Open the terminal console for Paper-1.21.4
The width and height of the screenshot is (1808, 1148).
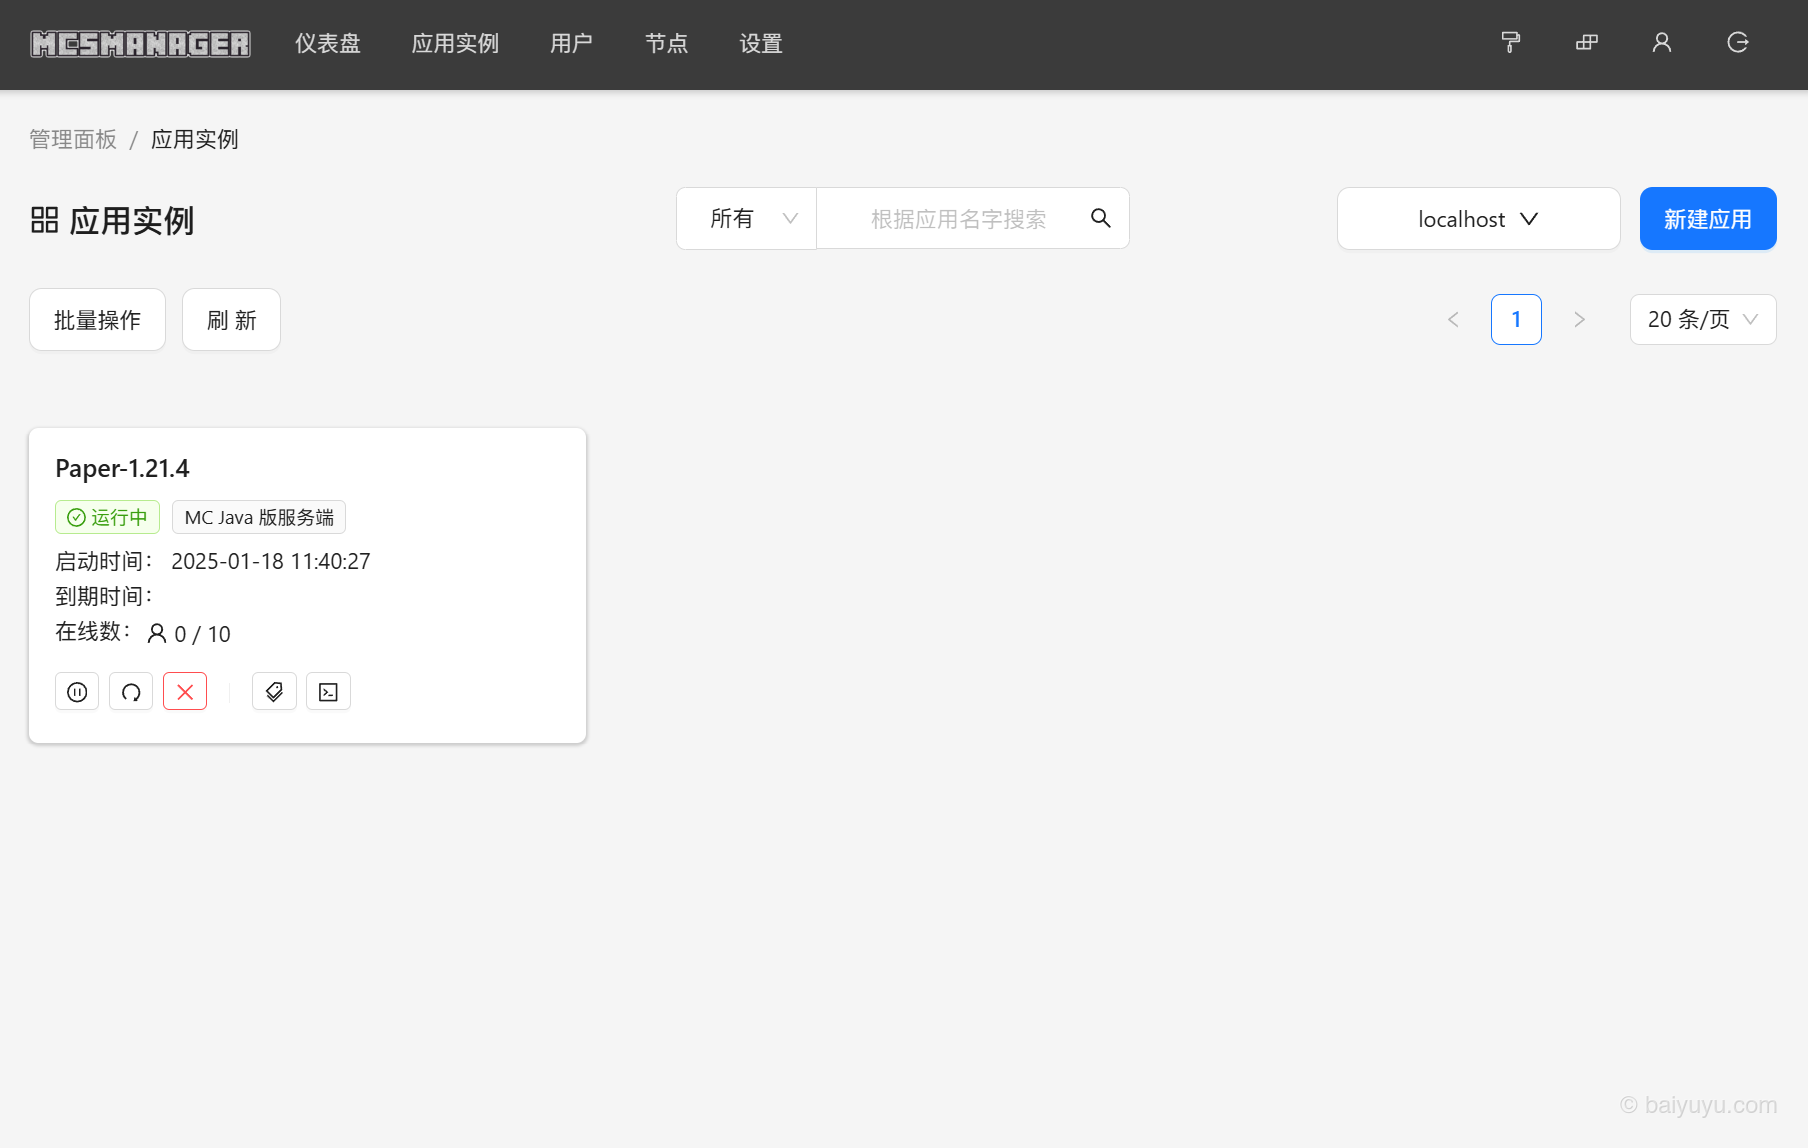[x=328, y=691]
